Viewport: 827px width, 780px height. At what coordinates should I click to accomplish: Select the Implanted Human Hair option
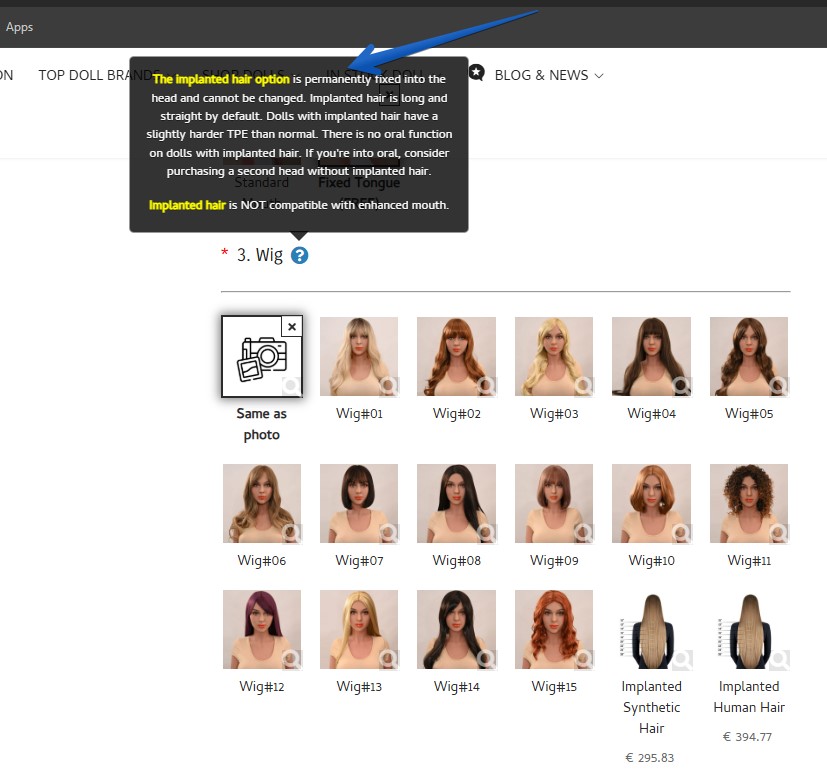coord(749,632)
